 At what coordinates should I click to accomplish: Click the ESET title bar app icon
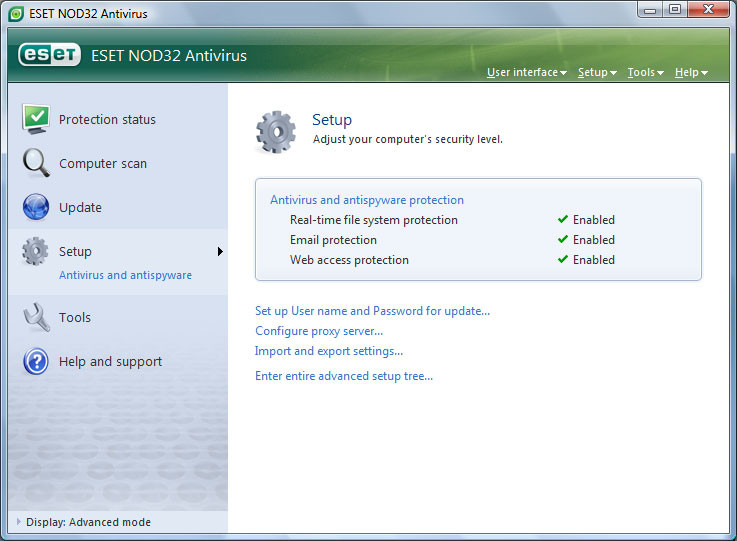click(16, 14)
